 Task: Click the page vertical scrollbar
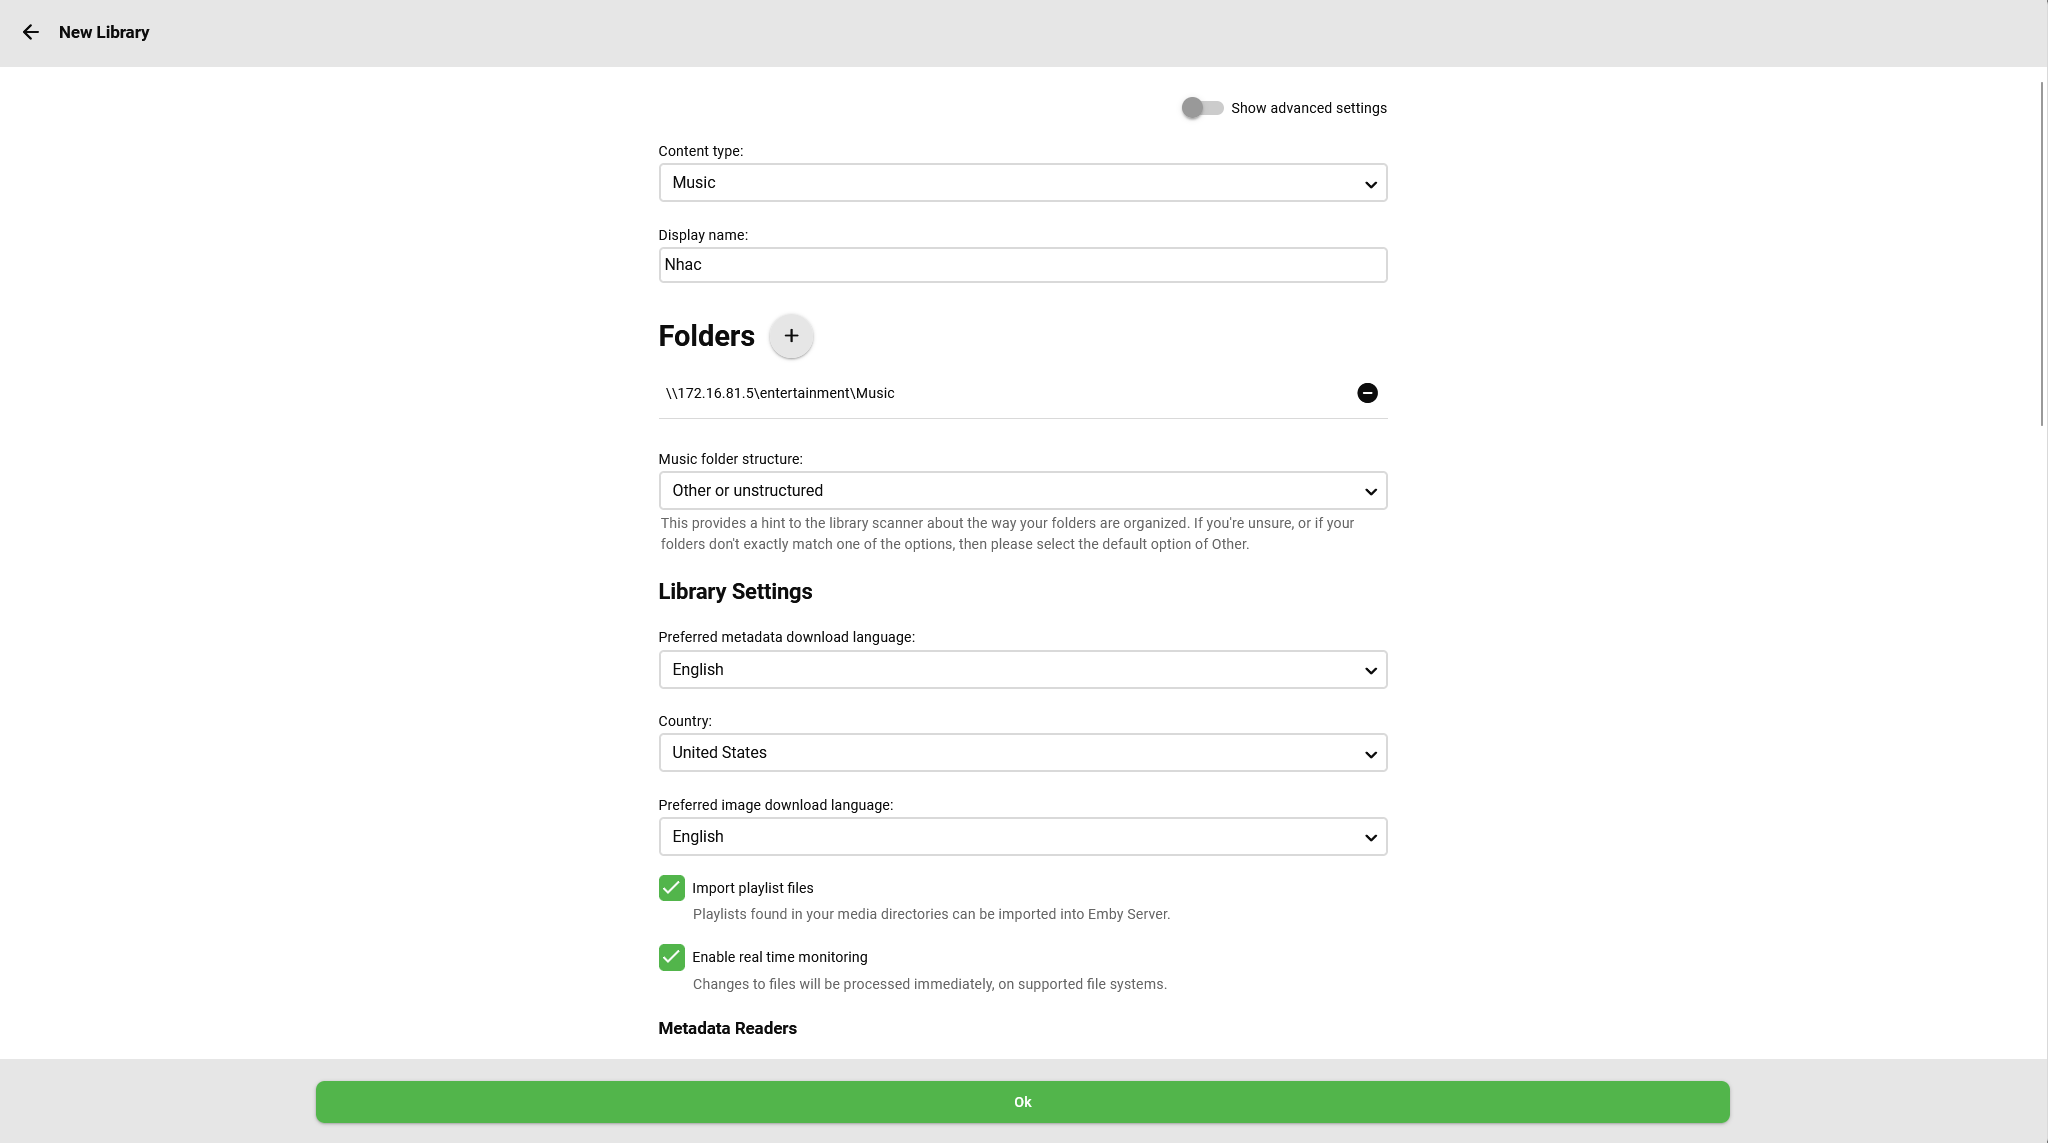2042,254
